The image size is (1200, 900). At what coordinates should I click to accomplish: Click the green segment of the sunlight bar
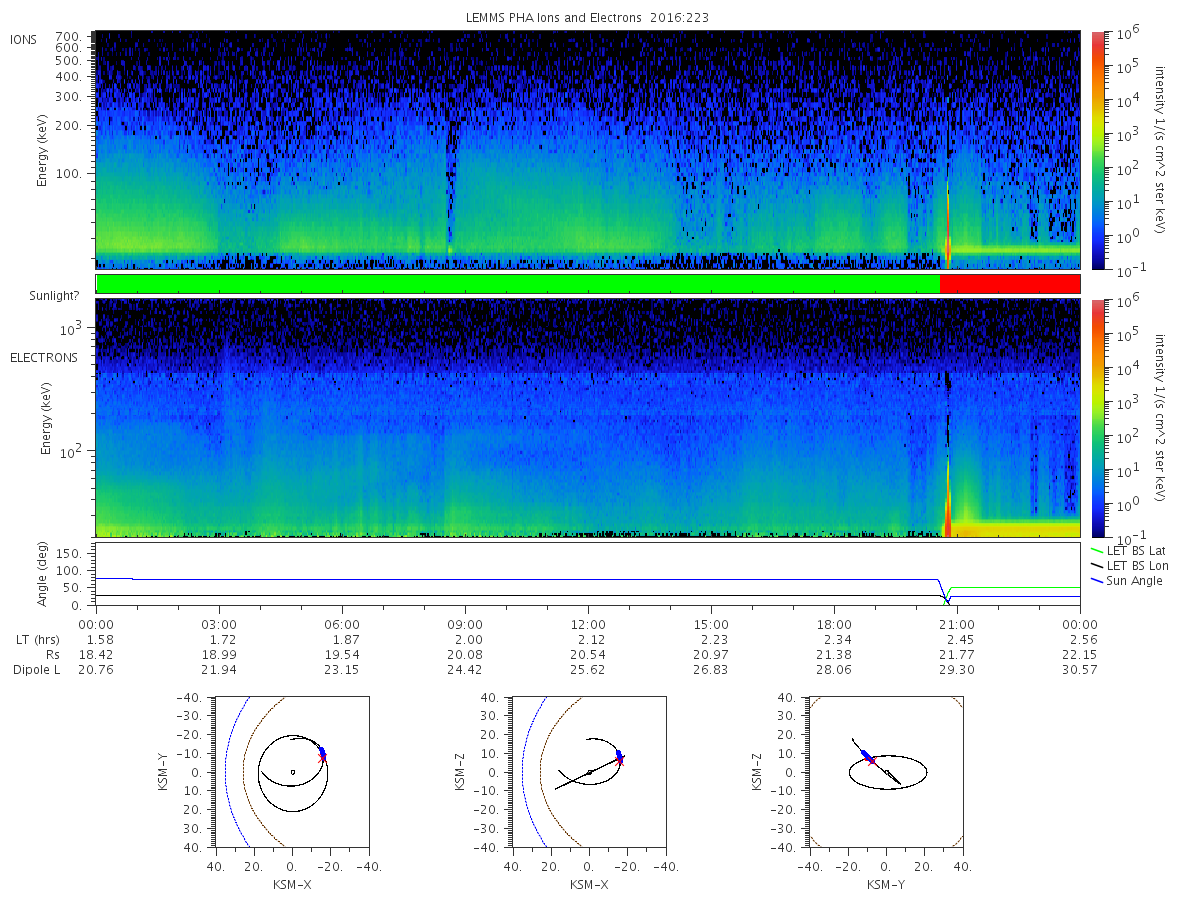[x=518, y=284]
